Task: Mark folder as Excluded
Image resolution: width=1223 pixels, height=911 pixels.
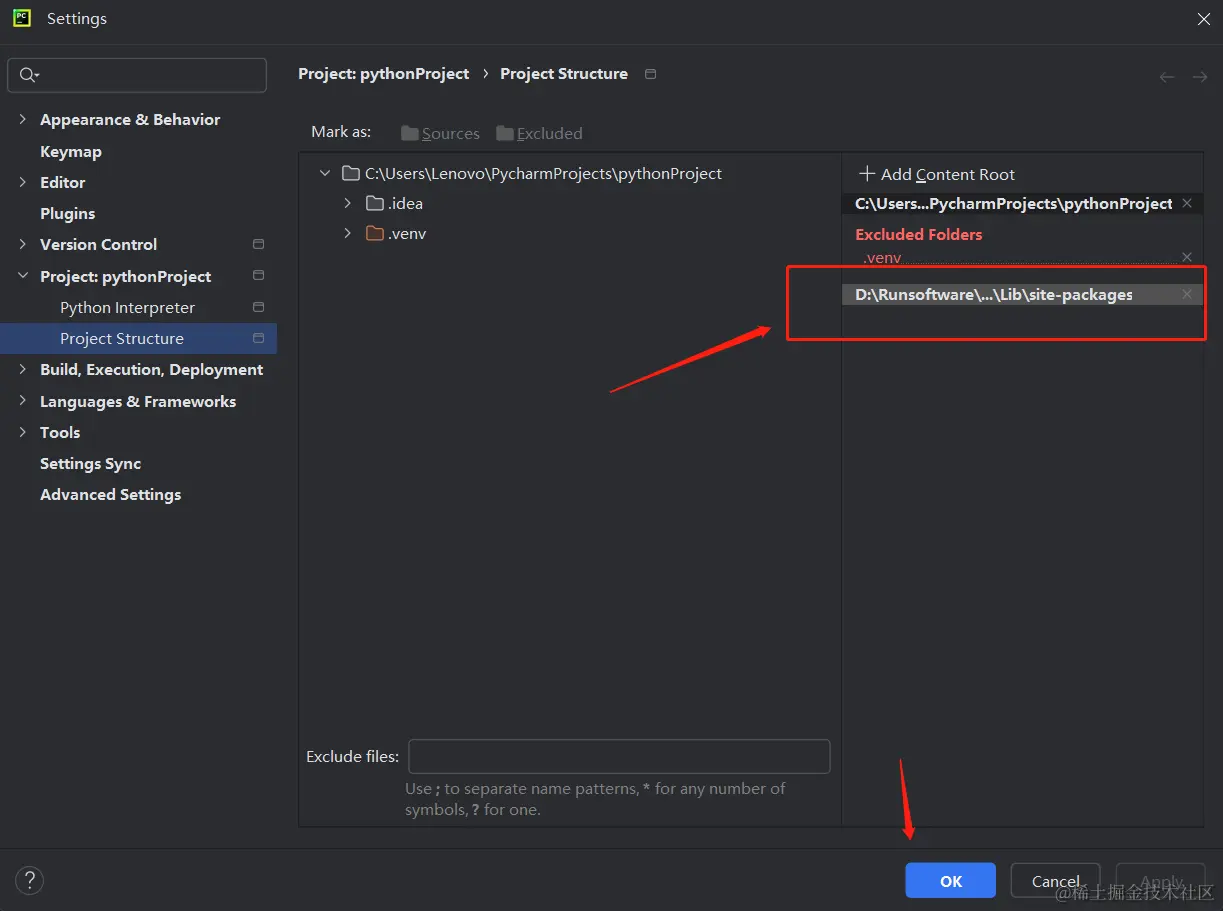Action: click(x=539, y=133)
